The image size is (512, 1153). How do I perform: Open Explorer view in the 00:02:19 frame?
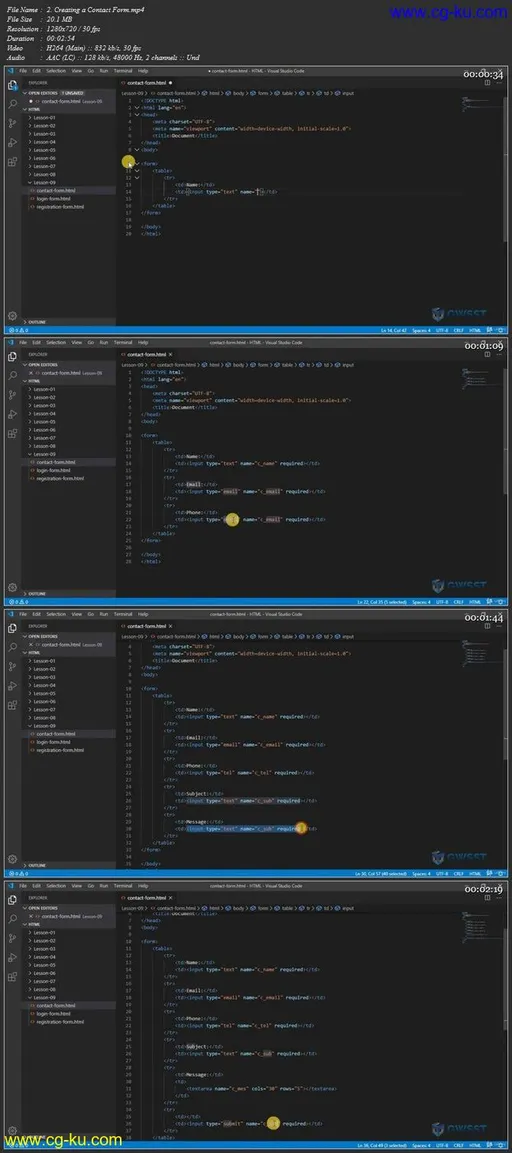(x=12, y=899)
